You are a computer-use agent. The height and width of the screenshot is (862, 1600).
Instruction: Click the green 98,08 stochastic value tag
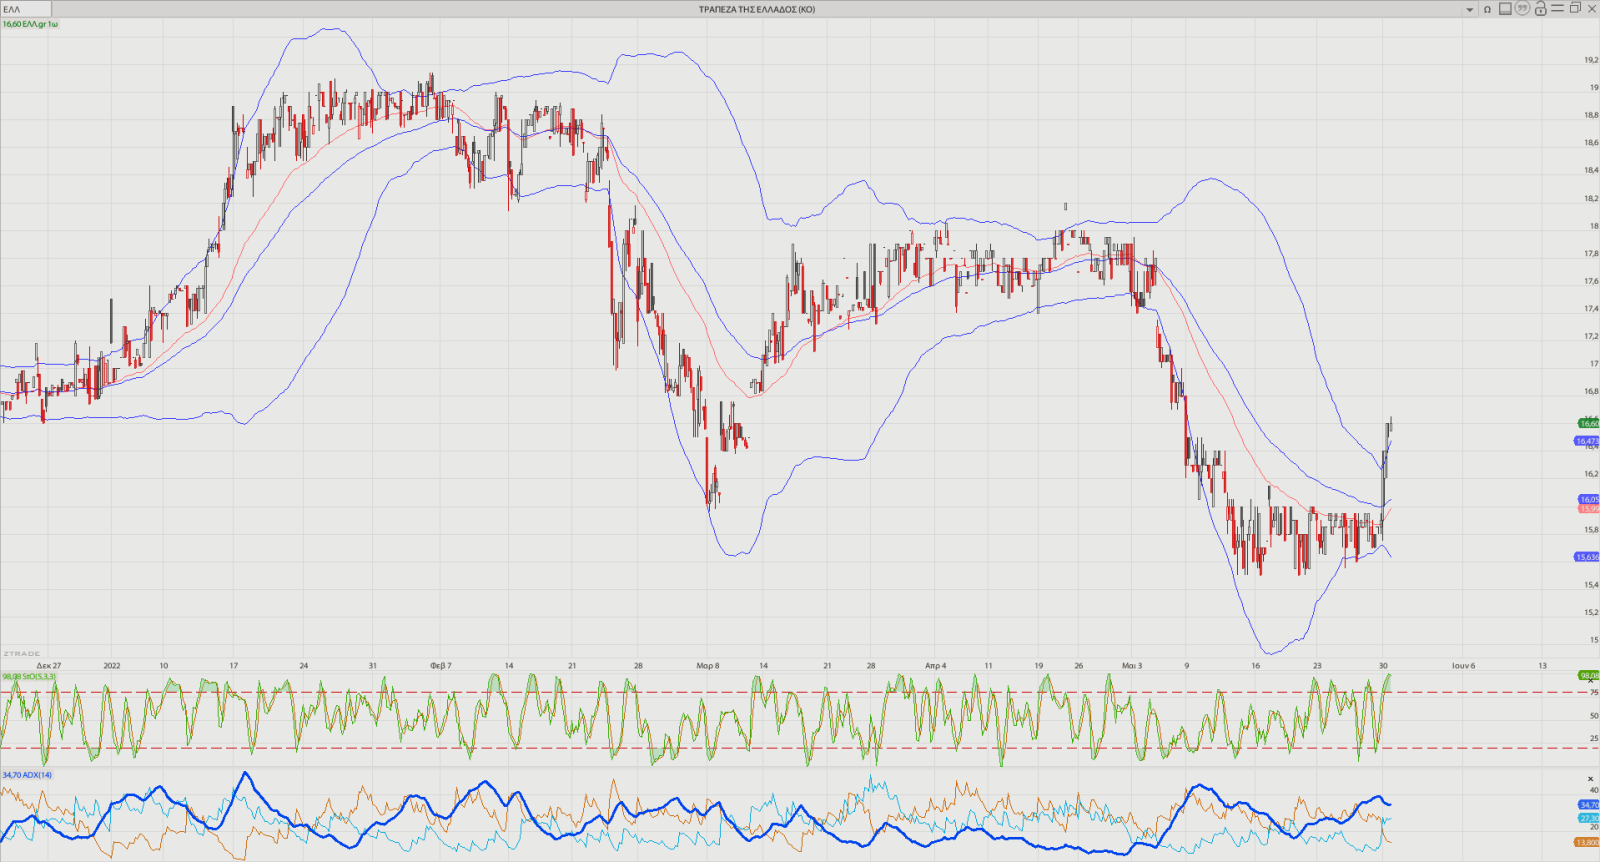1589,676
